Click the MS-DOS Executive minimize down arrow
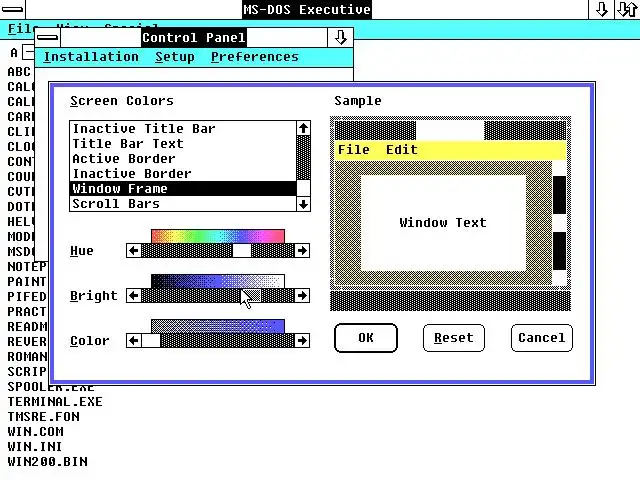The image size is (640, 480). tap(601, 9)
